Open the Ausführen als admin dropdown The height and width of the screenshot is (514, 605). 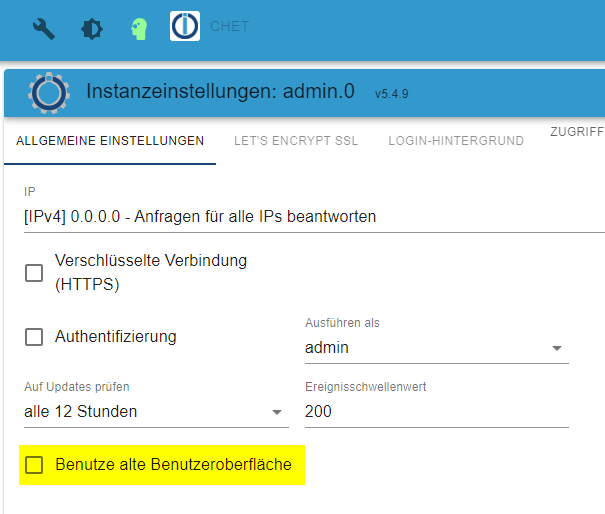(x=437, y=348)
